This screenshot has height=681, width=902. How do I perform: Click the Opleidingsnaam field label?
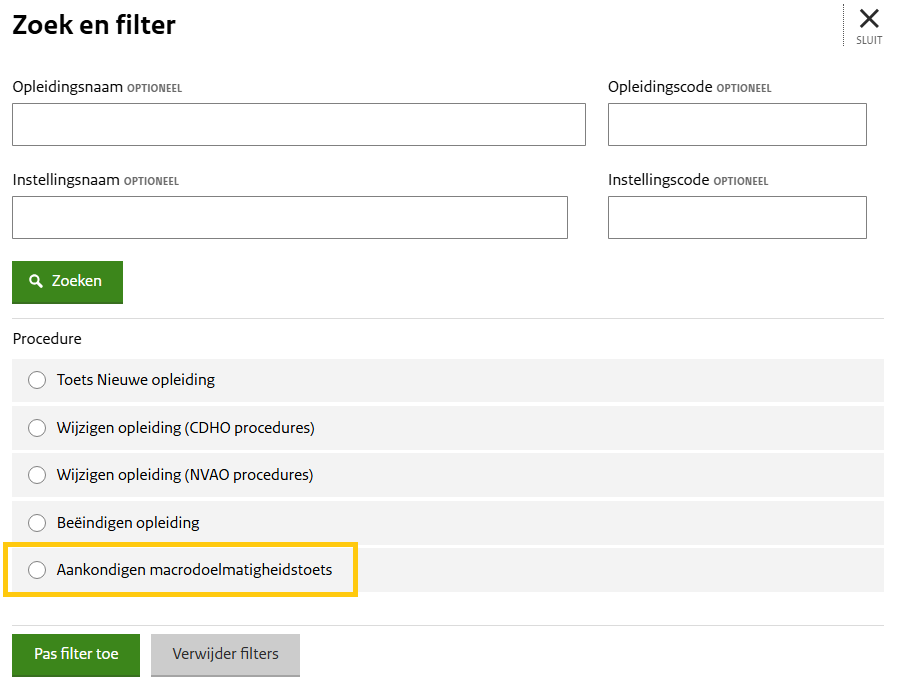tap(68, 87)
